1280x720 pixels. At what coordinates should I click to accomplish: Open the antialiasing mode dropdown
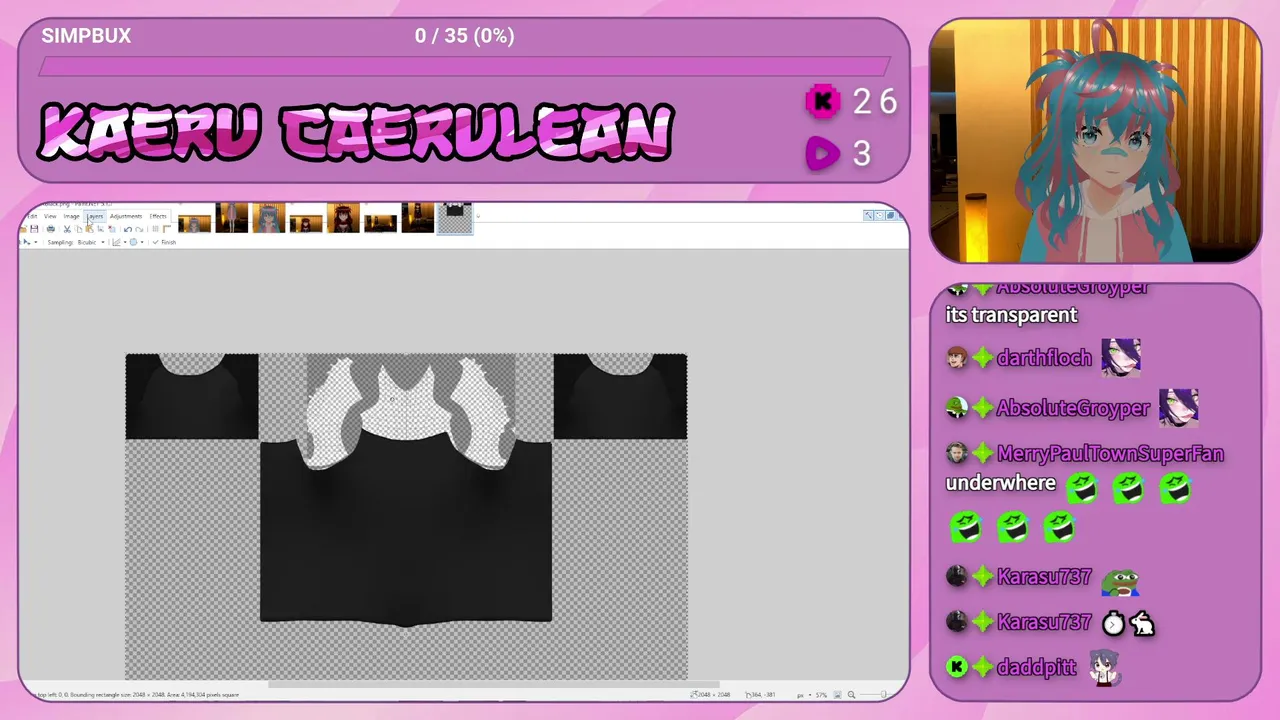coord(119,242)
